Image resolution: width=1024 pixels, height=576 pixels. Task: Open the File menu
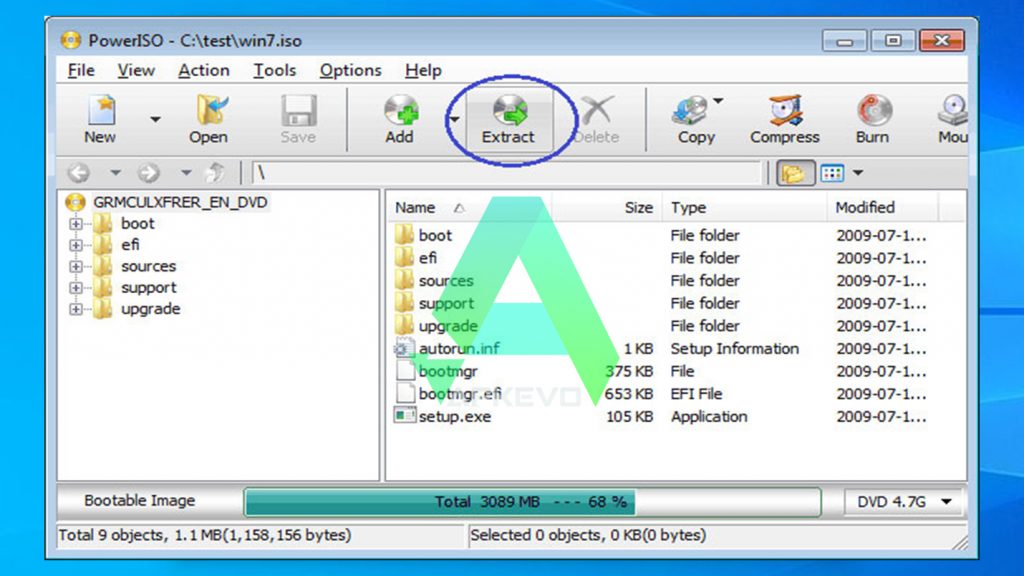tap(81, 70)
